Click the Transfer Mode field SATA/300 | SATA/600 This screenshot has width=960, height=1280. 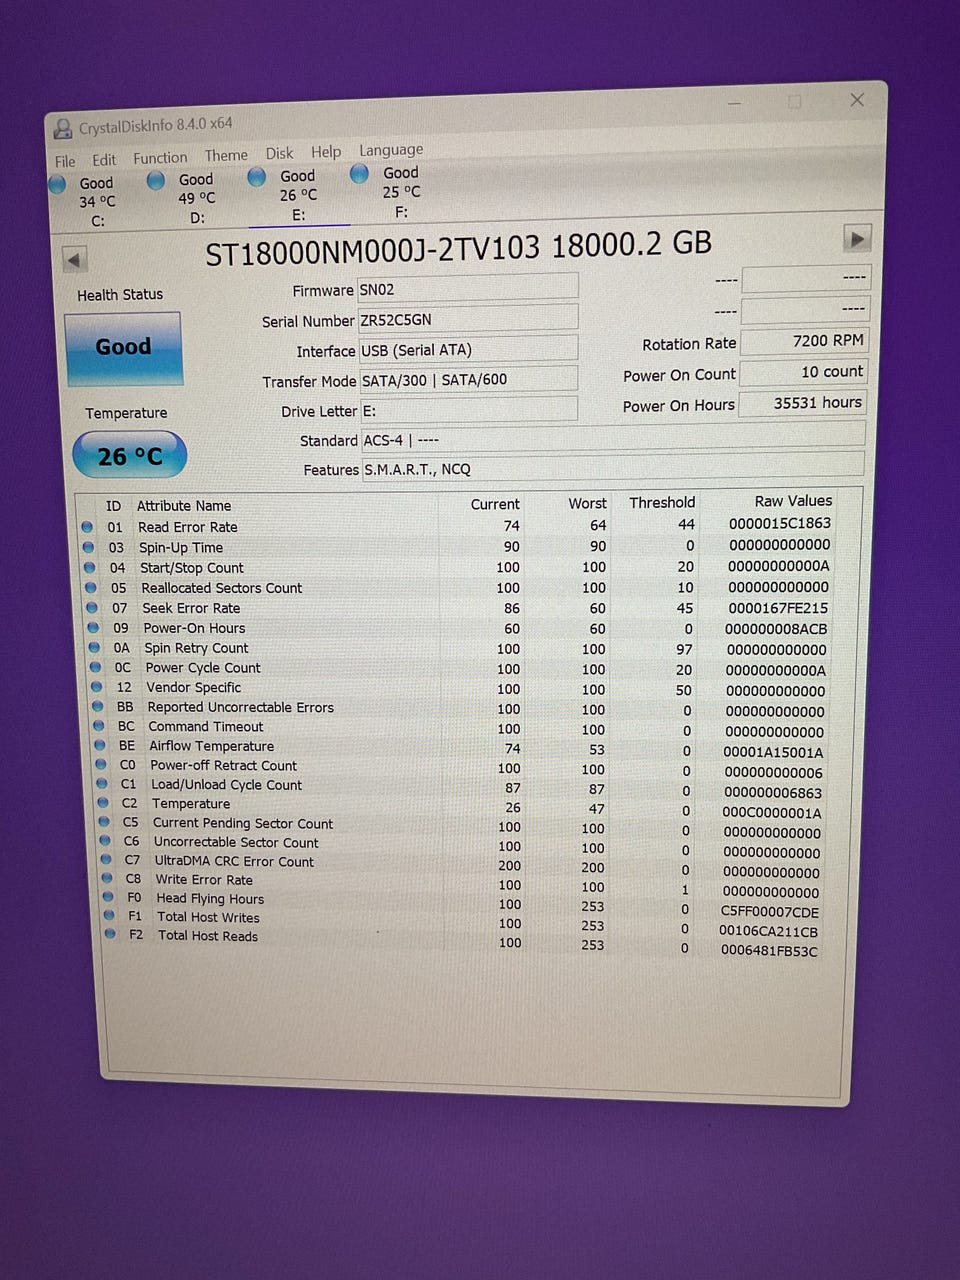pyautogui.click(x=468, y=379)
